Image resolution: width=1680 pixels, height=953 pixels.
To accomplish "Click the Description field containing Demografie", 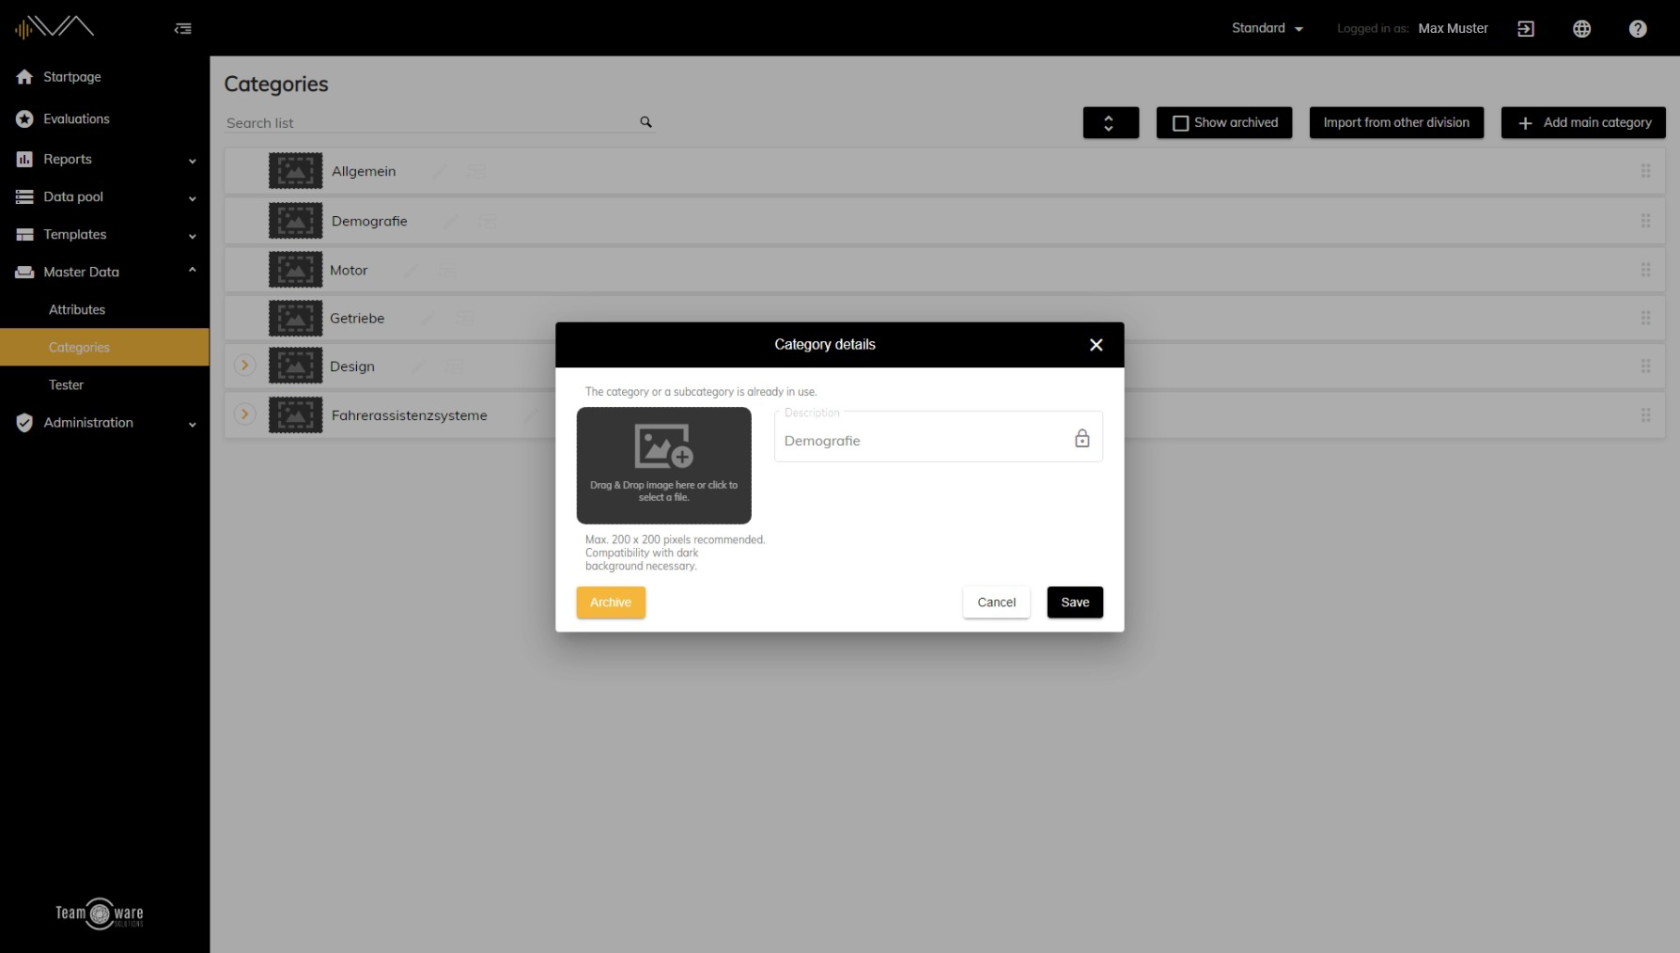I will click(x=938, y=437).
